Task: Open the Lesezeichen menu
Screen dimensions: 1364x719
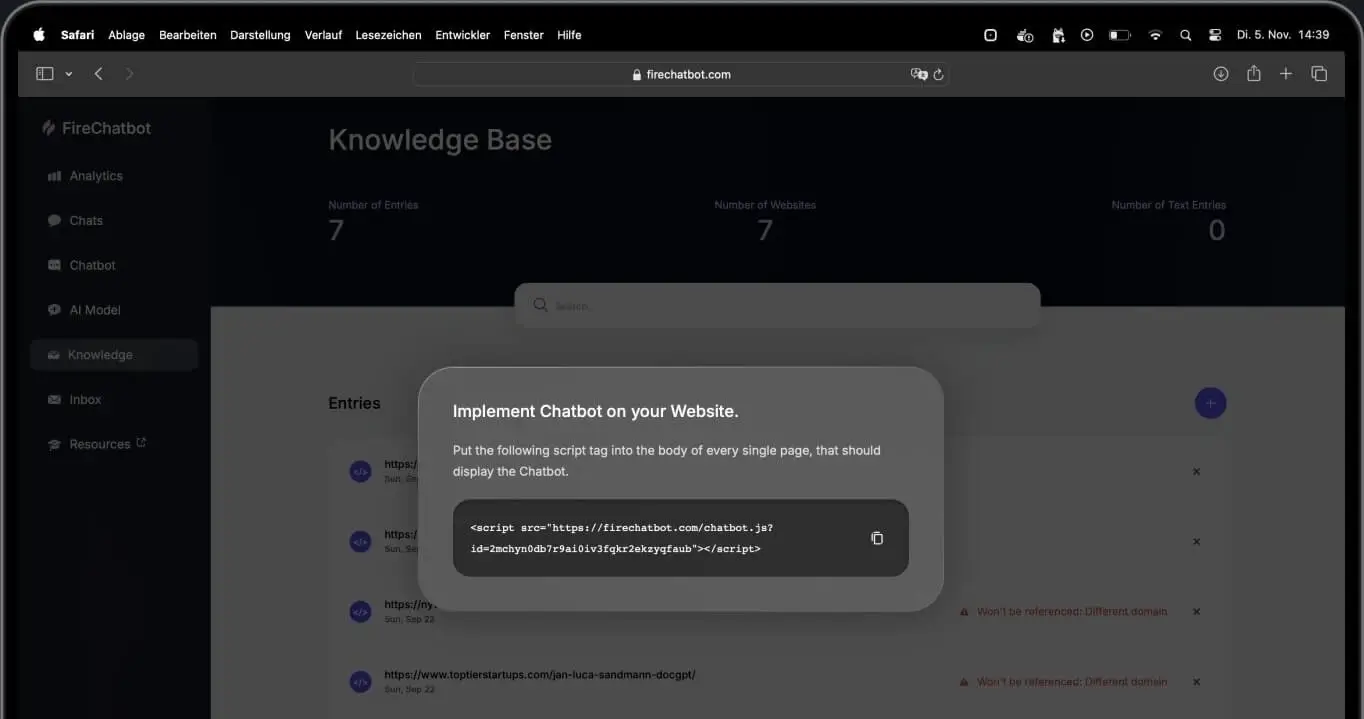Action: (x=388, y=35)
